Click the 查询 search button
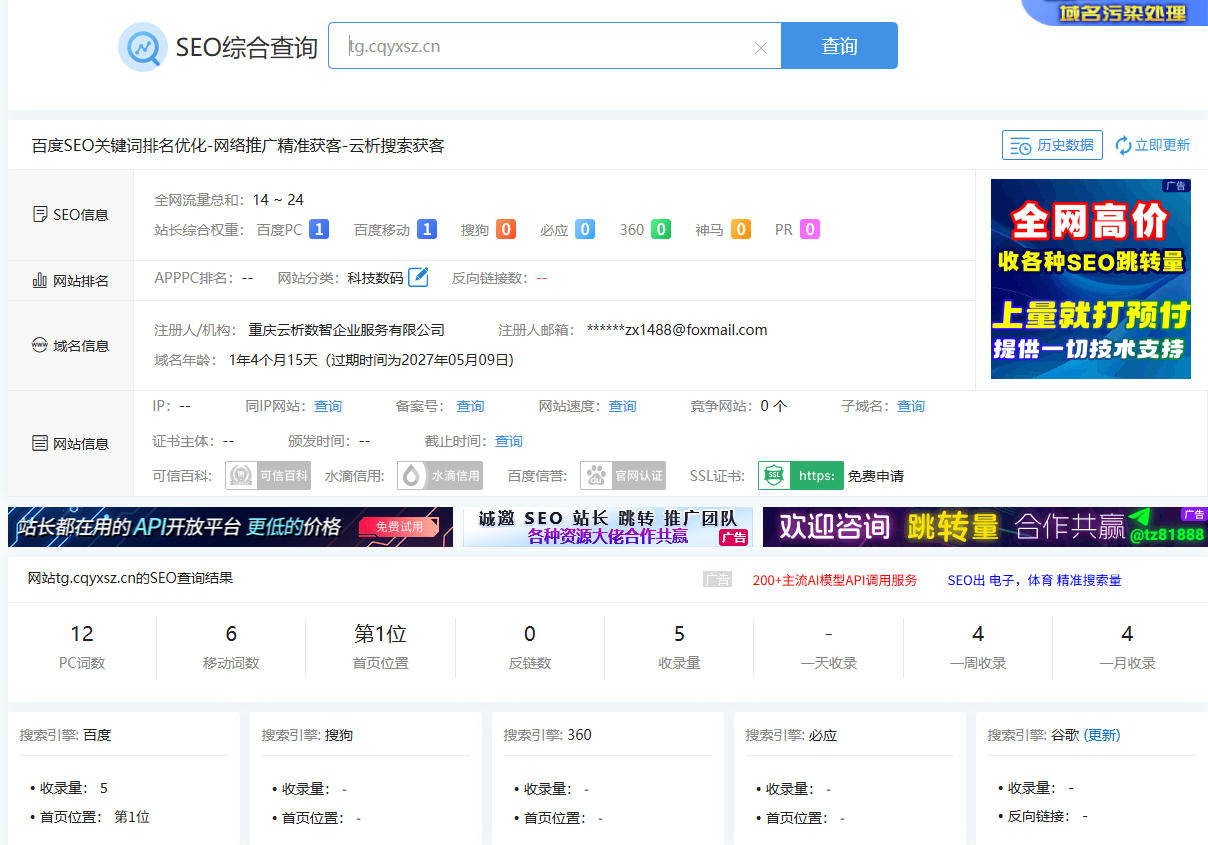The image size is (1208, 845). [839, 46]
